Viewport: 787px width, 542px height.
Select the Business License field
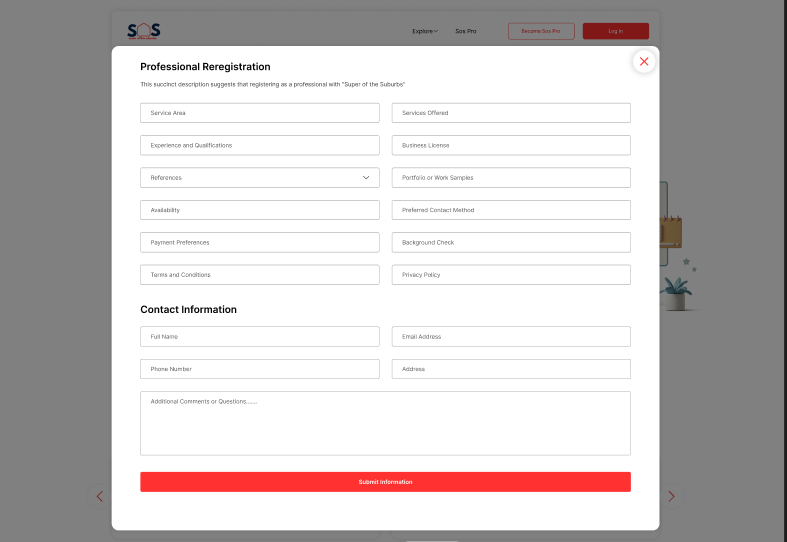point(511,146)
